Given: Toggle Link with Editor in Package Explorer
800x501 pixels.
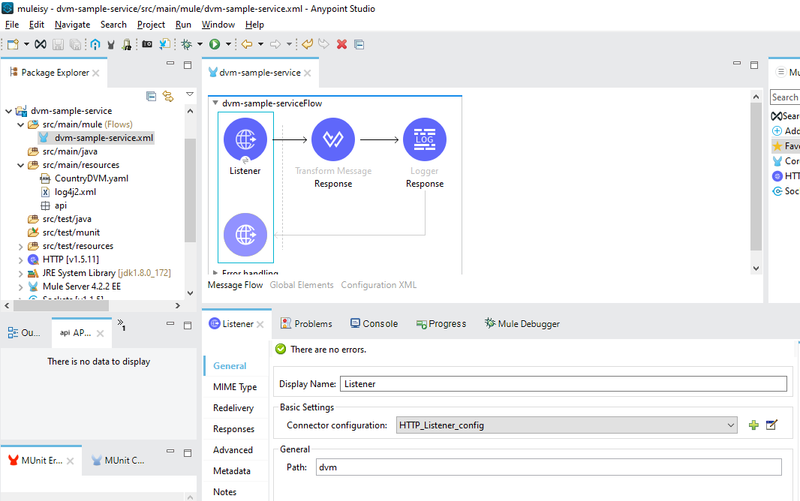Looking at the screenshot, I should click(x=168, y=96).
